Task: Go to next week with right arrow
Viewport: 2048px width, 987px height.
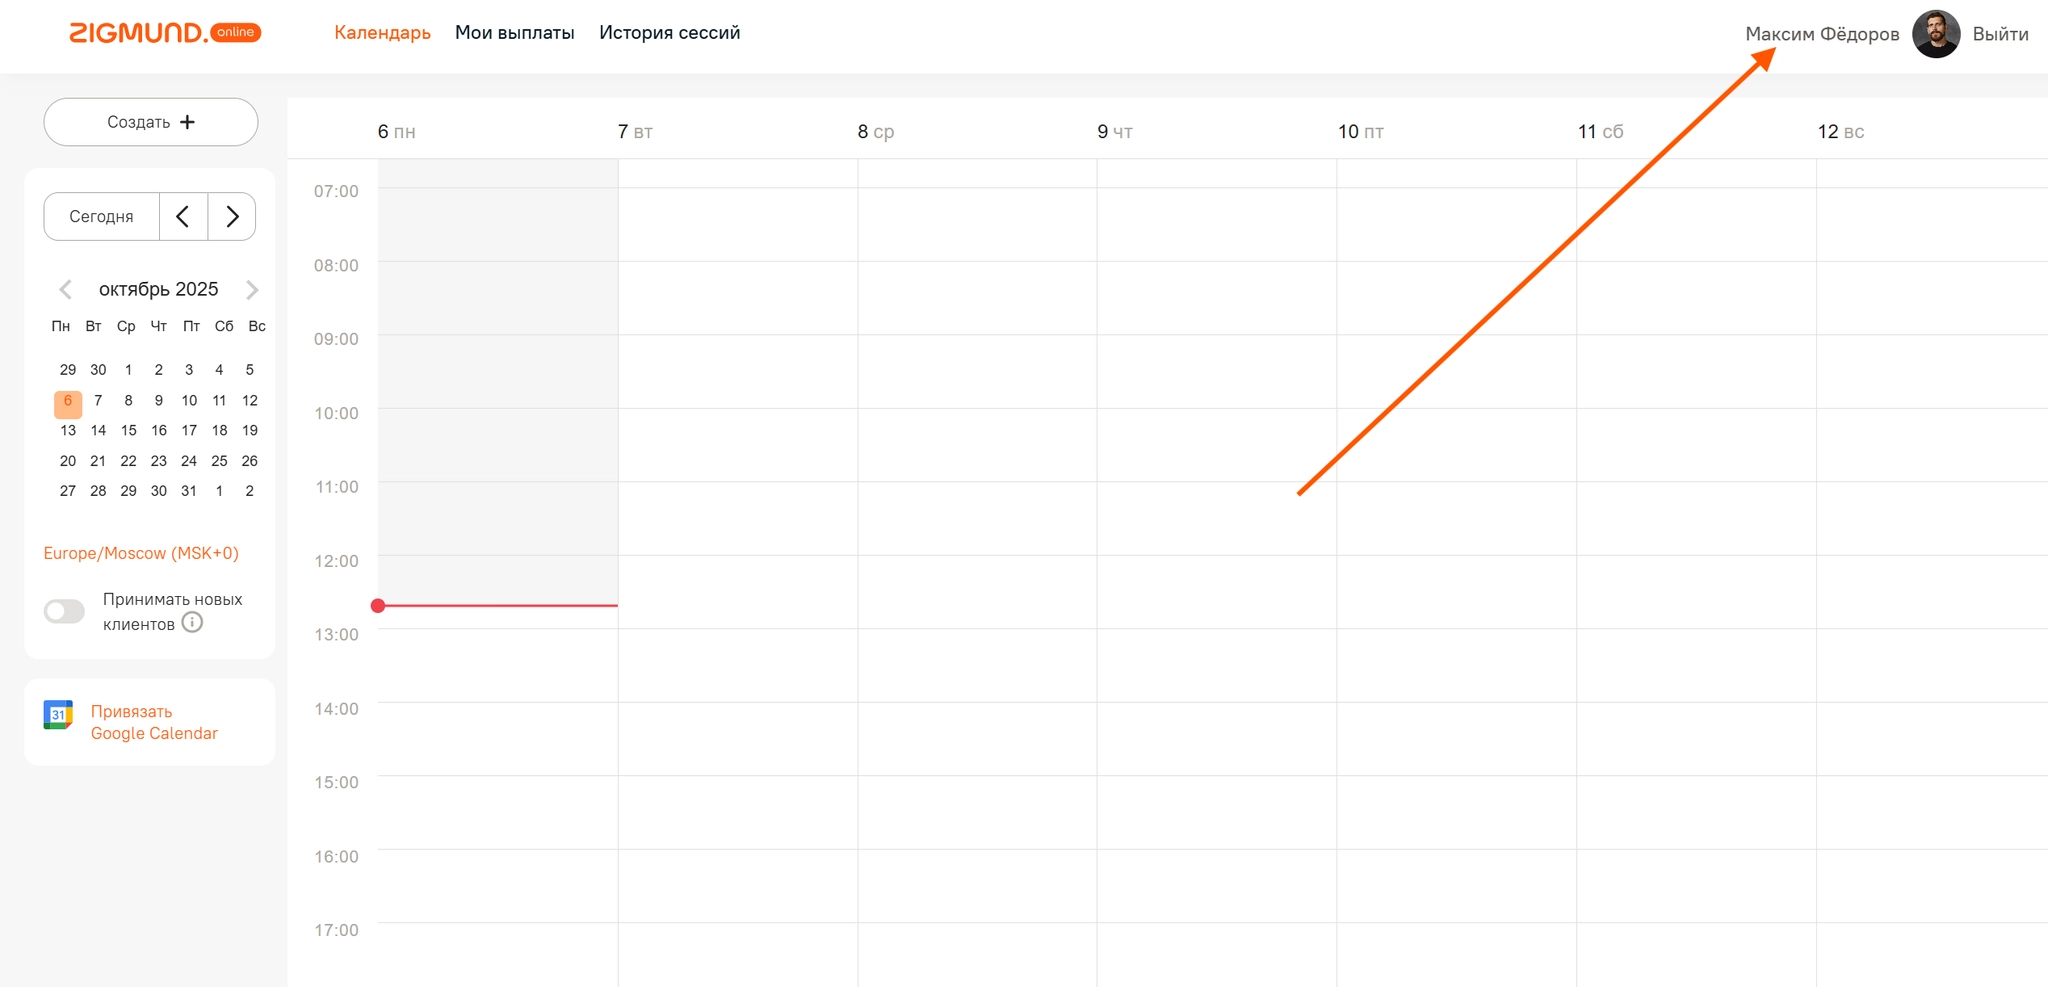Action: (x=232, y=216)
